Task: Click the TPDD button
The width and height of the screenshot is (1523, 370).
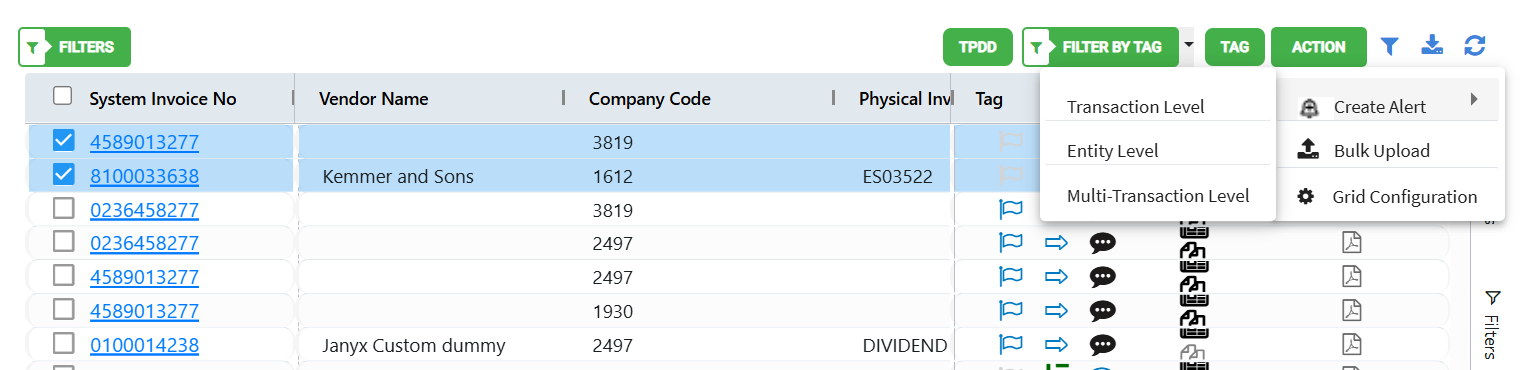Action: click(978, 47)
